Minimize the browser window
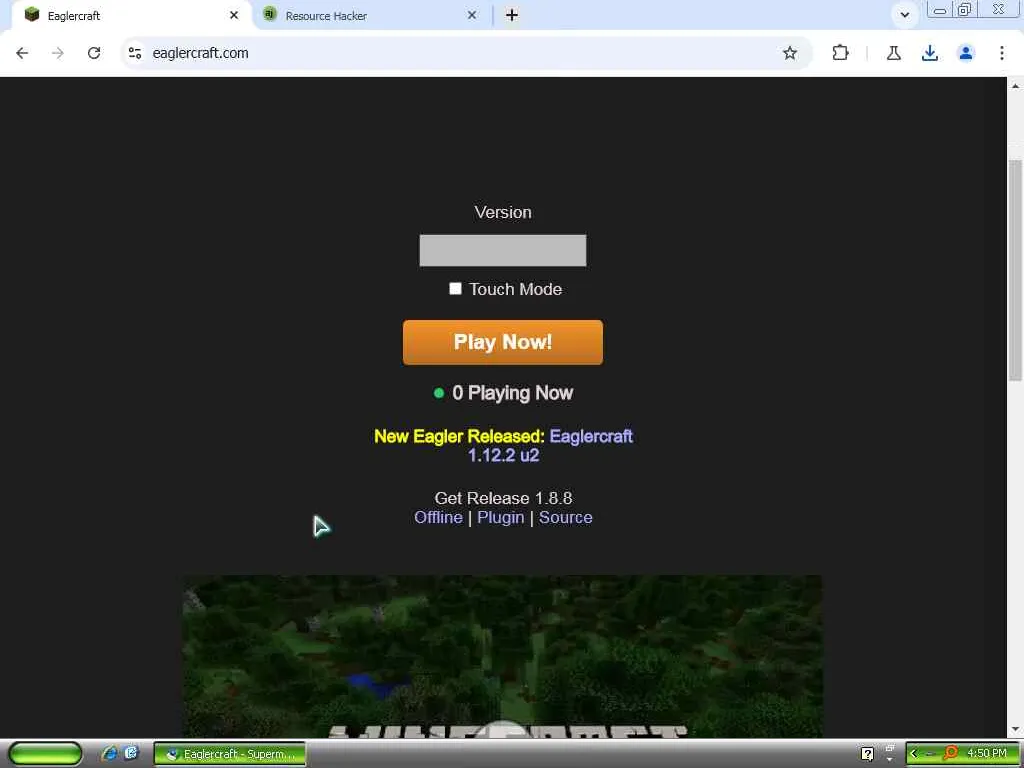This screenshot has height=768, width=1024. pos(940,10)
